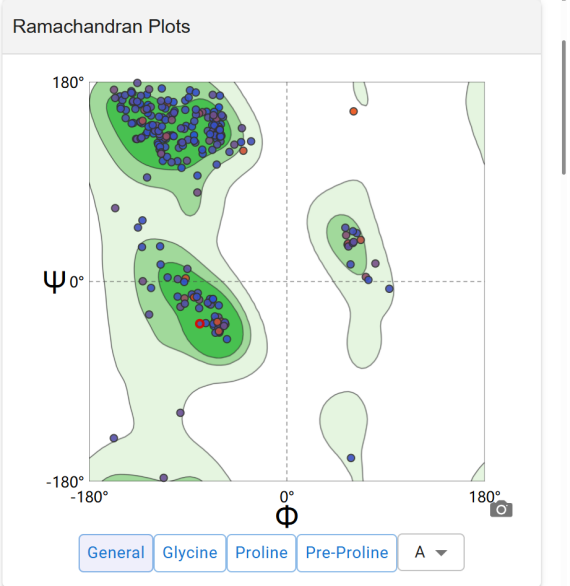Open the chain A dropdown
The height and width of the screenshot is (586, 570).
click(x=431, y=552)
